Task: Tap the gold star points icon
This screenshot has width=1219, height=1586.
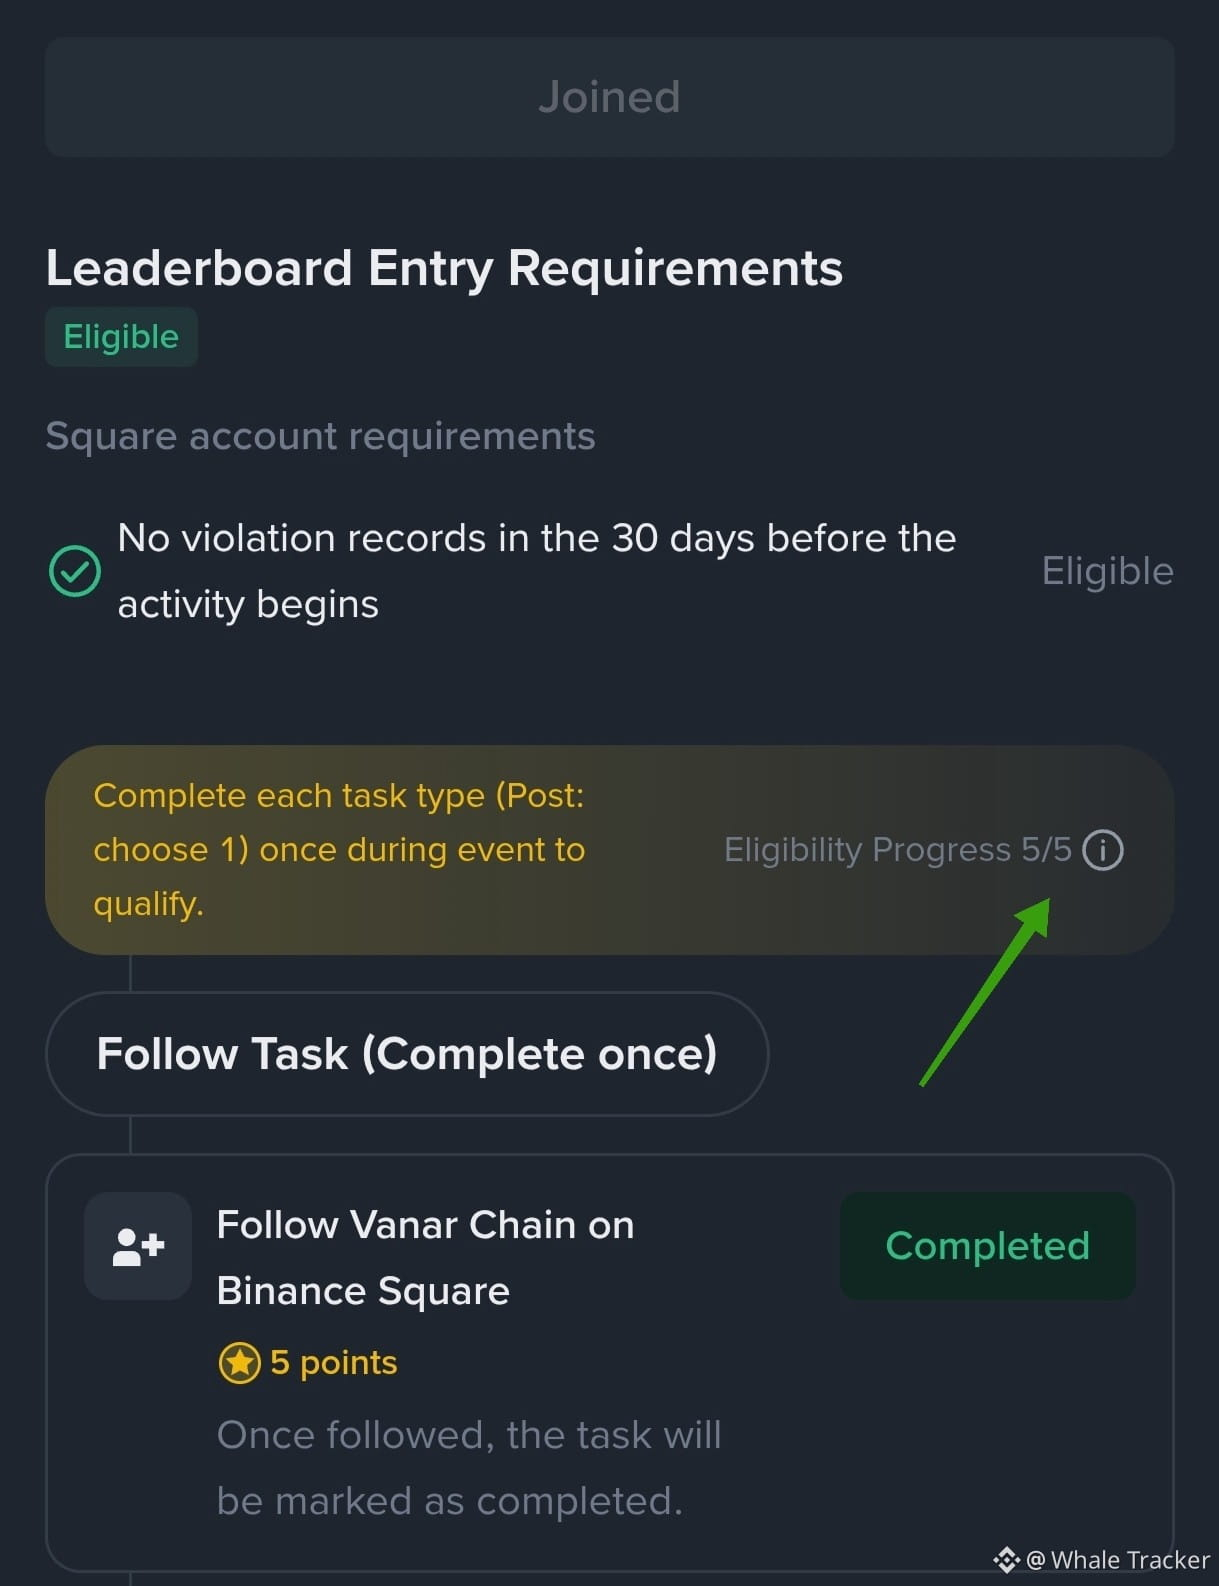Action: (240, 1363)
